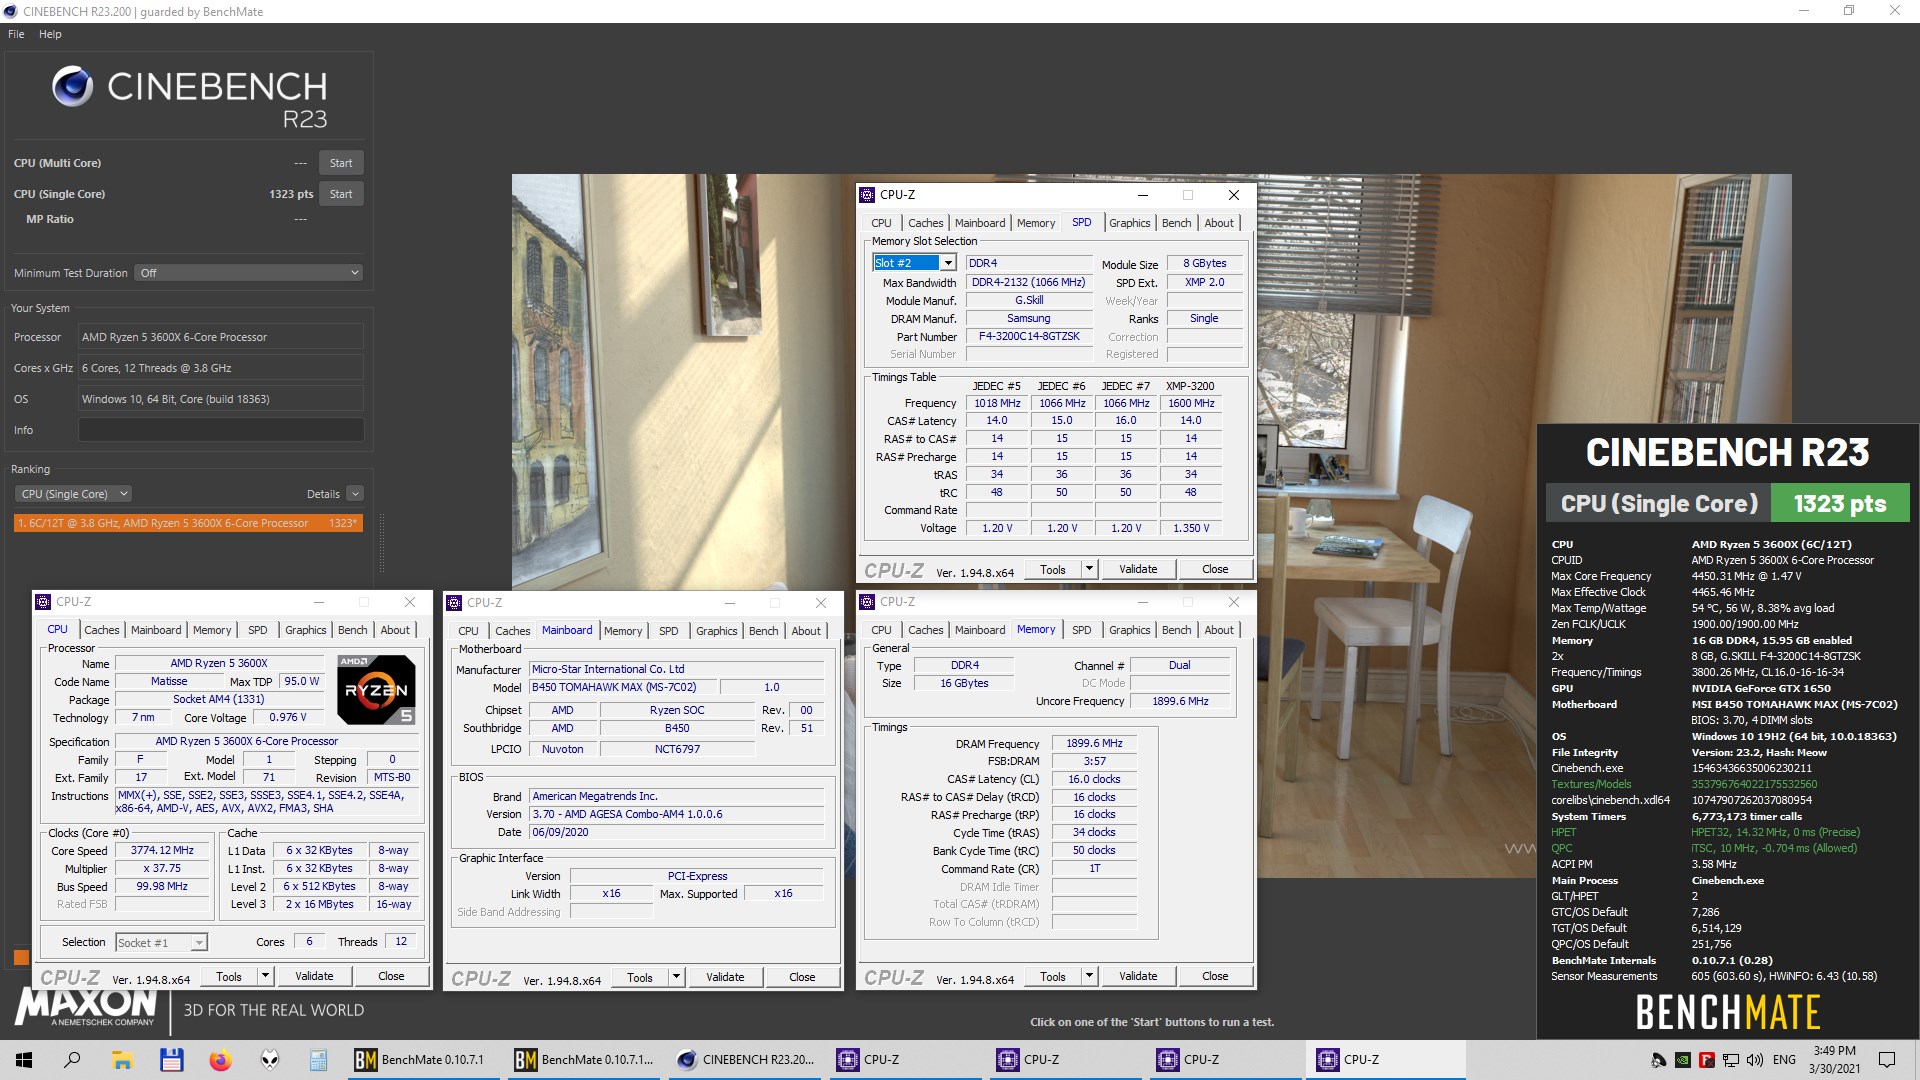1920x1080 pixels.
Task: Click the MAXON logo at the bottom left
Action: pos(86,1007)
